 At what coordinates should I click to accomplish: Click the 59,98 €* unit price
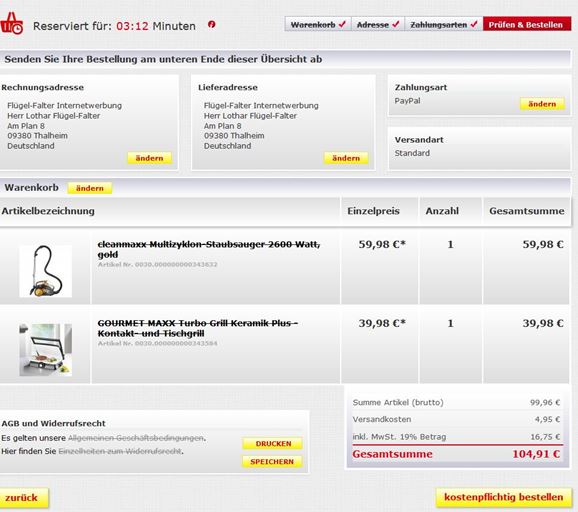click(382, 244)
